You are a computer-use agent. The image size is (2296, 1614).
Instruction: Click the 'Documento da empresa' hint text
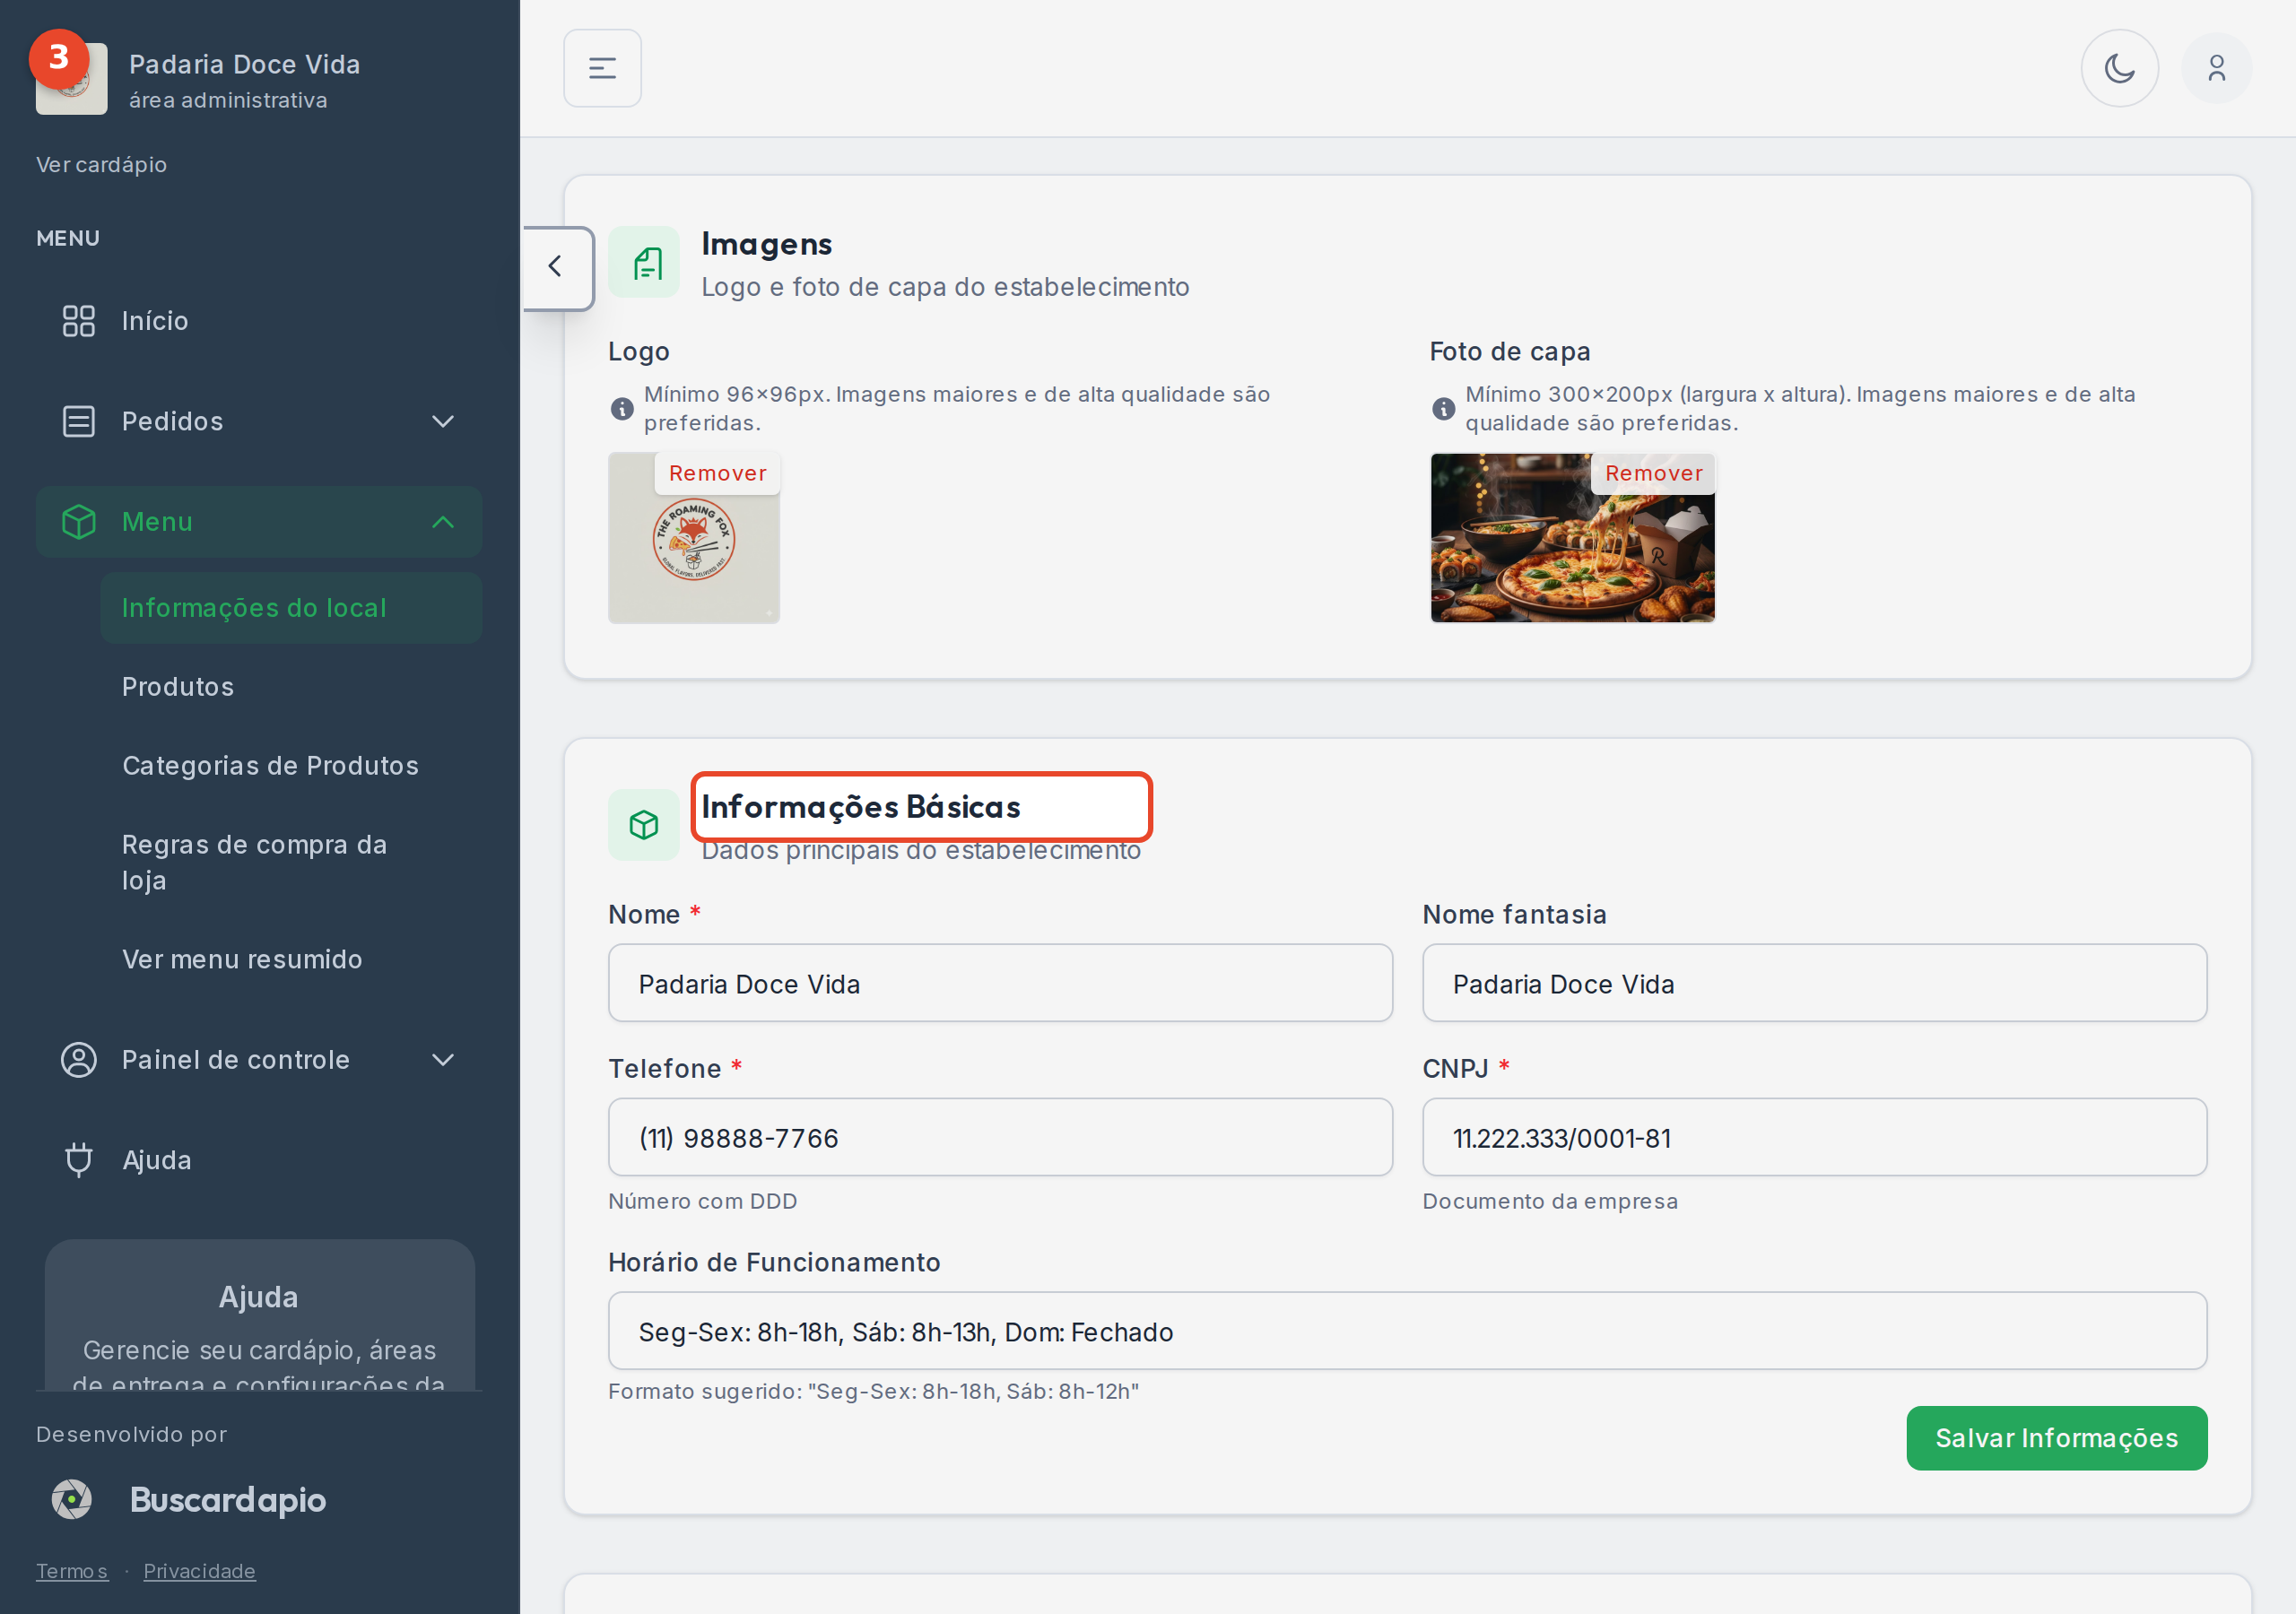point(1550,1201)
